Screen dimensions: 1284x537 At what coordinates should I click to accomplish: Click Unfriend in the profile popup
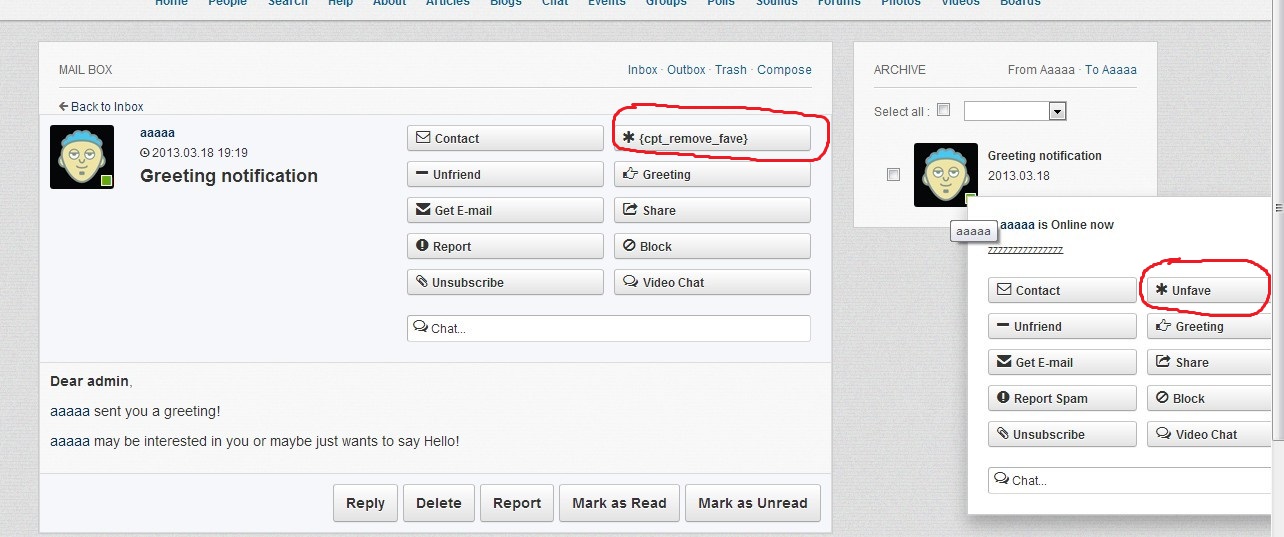(1062, 326)
